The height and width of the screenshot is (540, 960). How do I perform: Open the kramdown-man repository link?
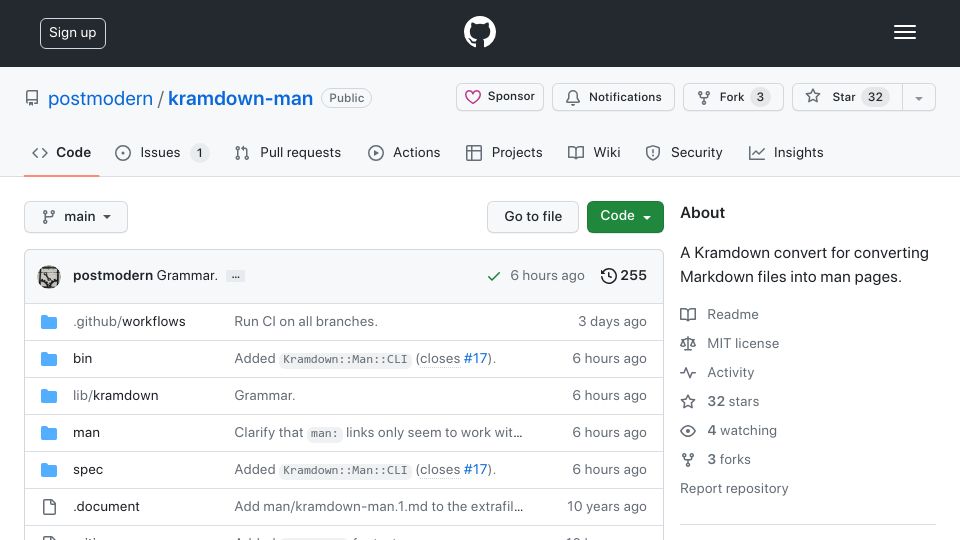tap(240, 98)
